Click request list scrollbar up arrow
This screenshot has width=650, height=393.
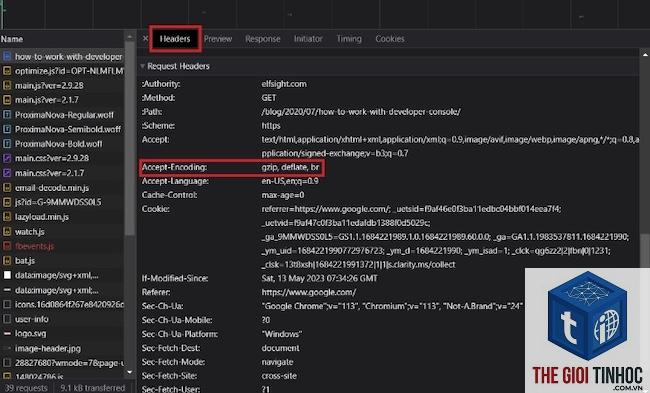click(x=130, y=37)
